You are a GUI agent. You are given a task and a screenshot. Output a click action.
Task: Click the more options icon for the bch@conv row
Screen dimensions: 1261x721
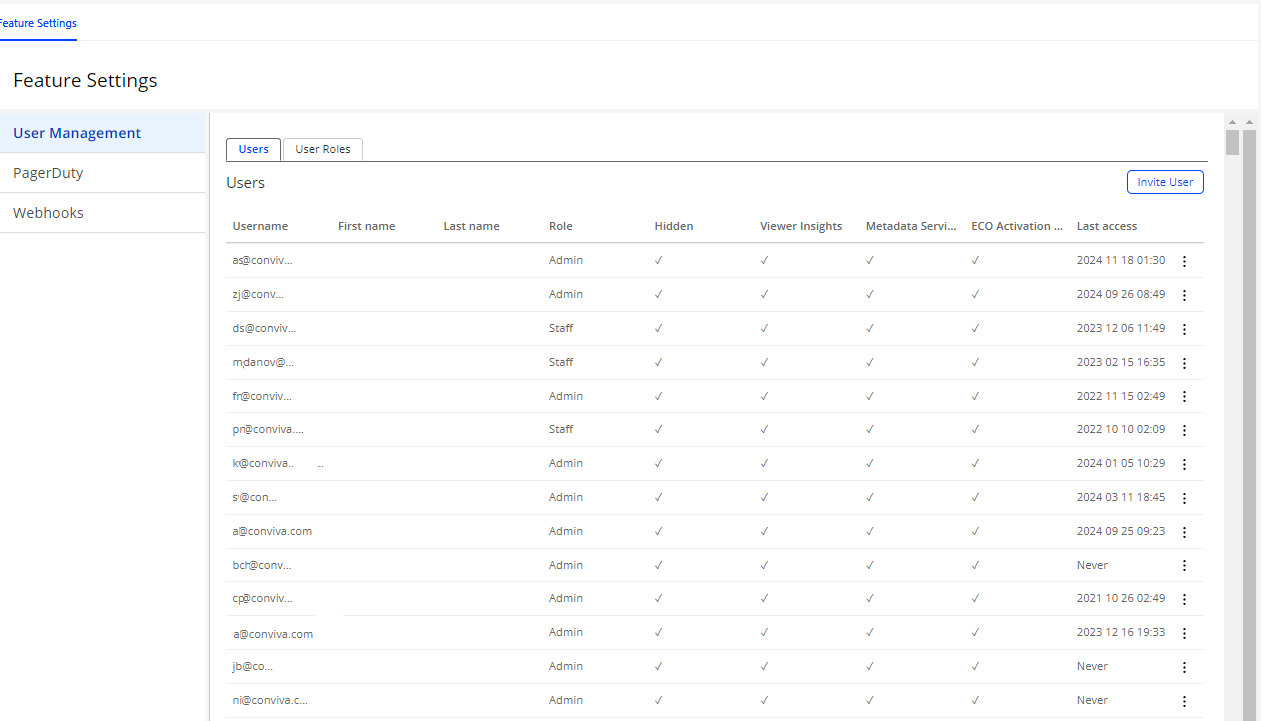tap(1184, 565)
